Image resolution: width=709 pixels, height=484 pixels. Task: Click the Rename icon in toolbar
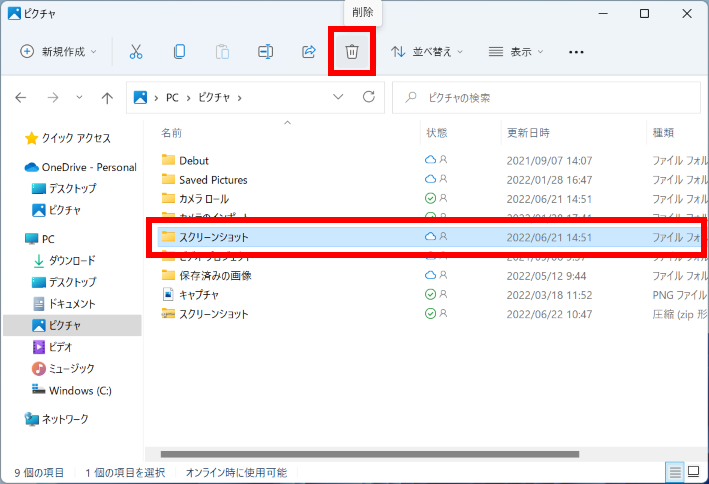(x=265, y=52)
